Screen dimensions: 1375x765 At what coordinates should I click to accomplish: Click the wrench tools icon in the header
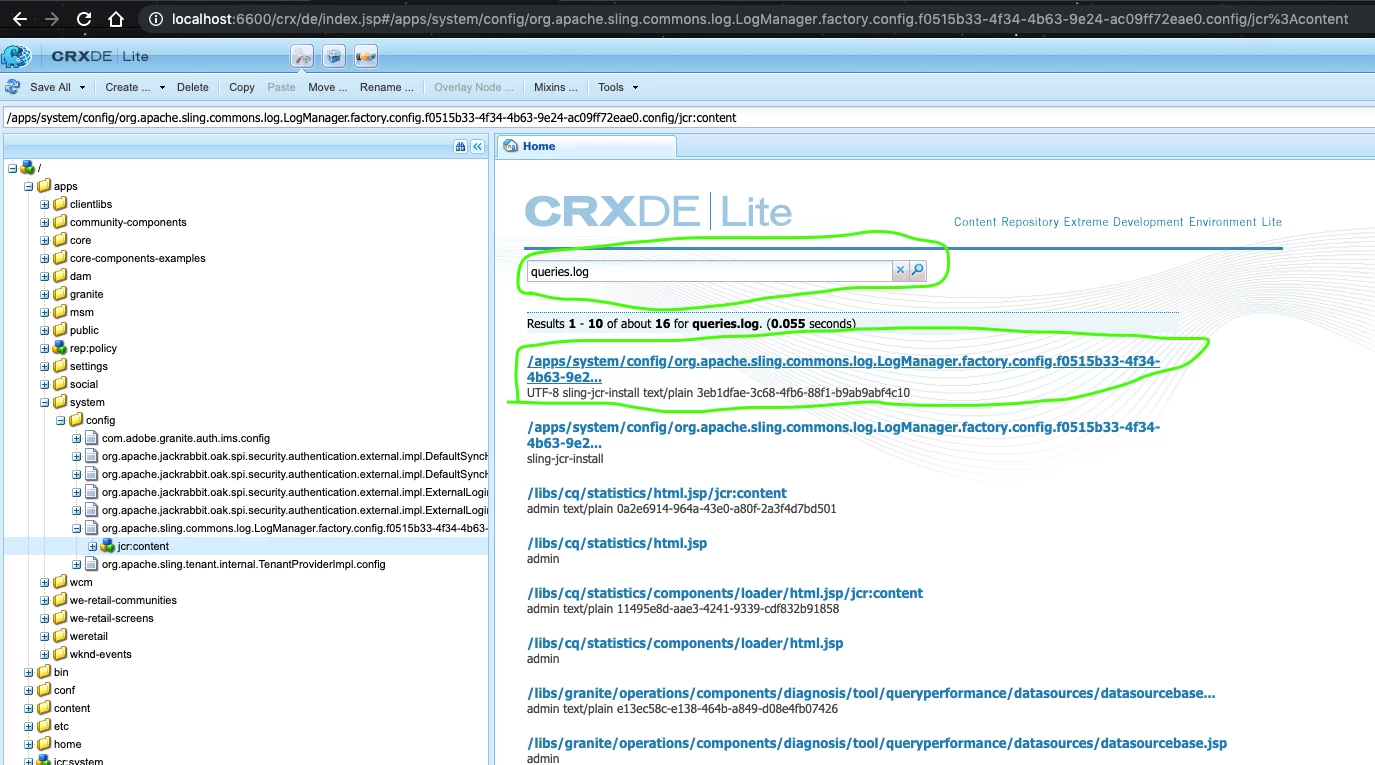pos(302,57)
